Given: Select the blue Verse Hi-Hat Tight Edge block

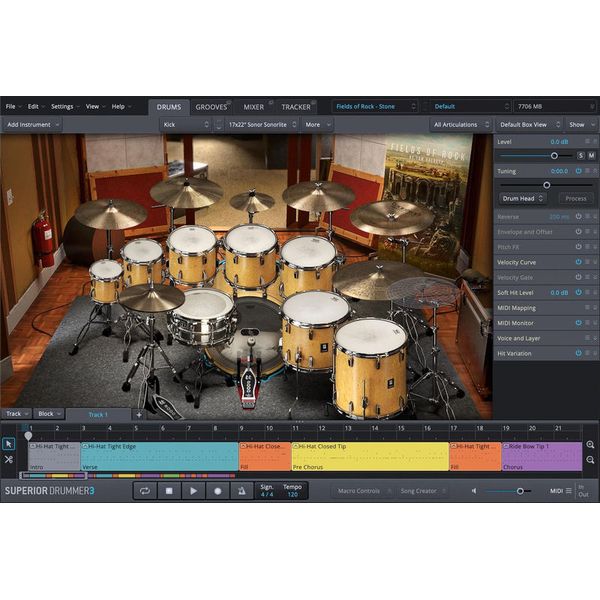Looking at the screenshot, I should coord(160,457).
